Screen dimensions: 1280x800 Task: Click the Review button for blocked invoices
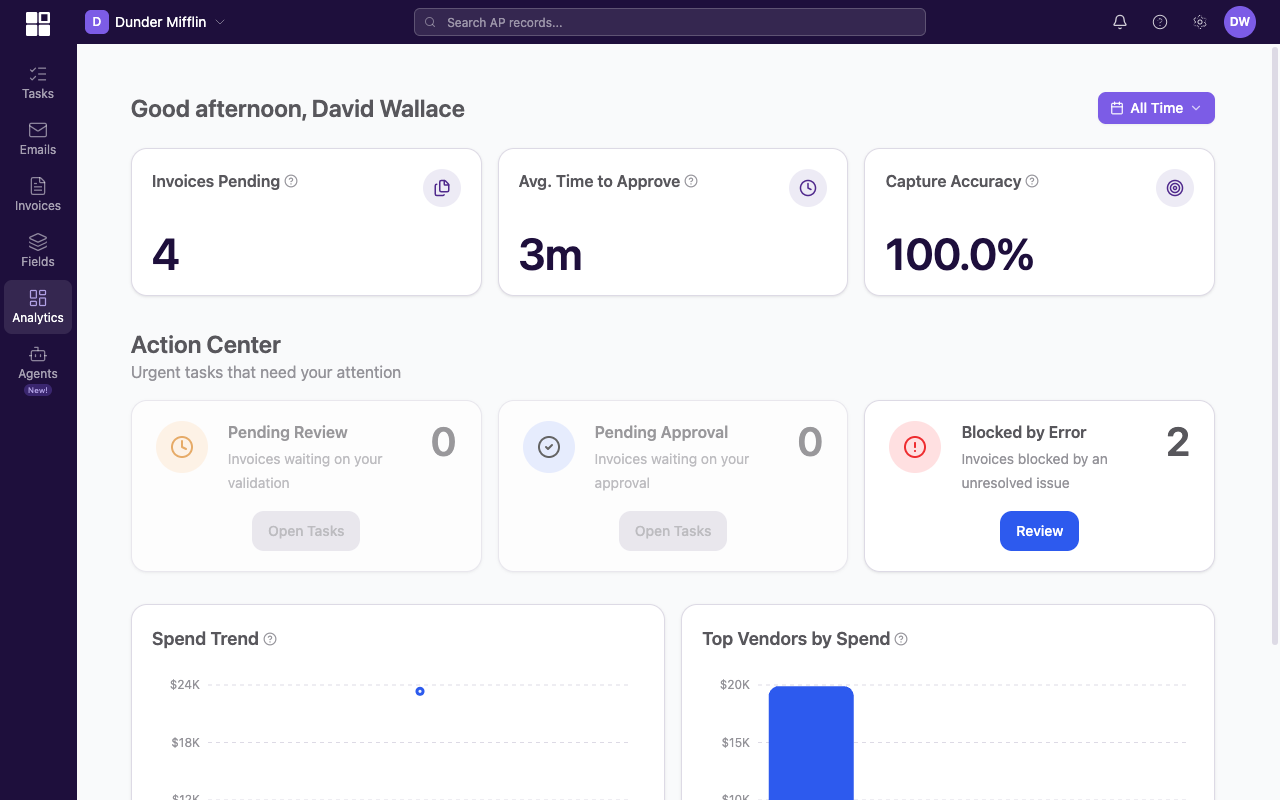click(x=1039, y=531)
